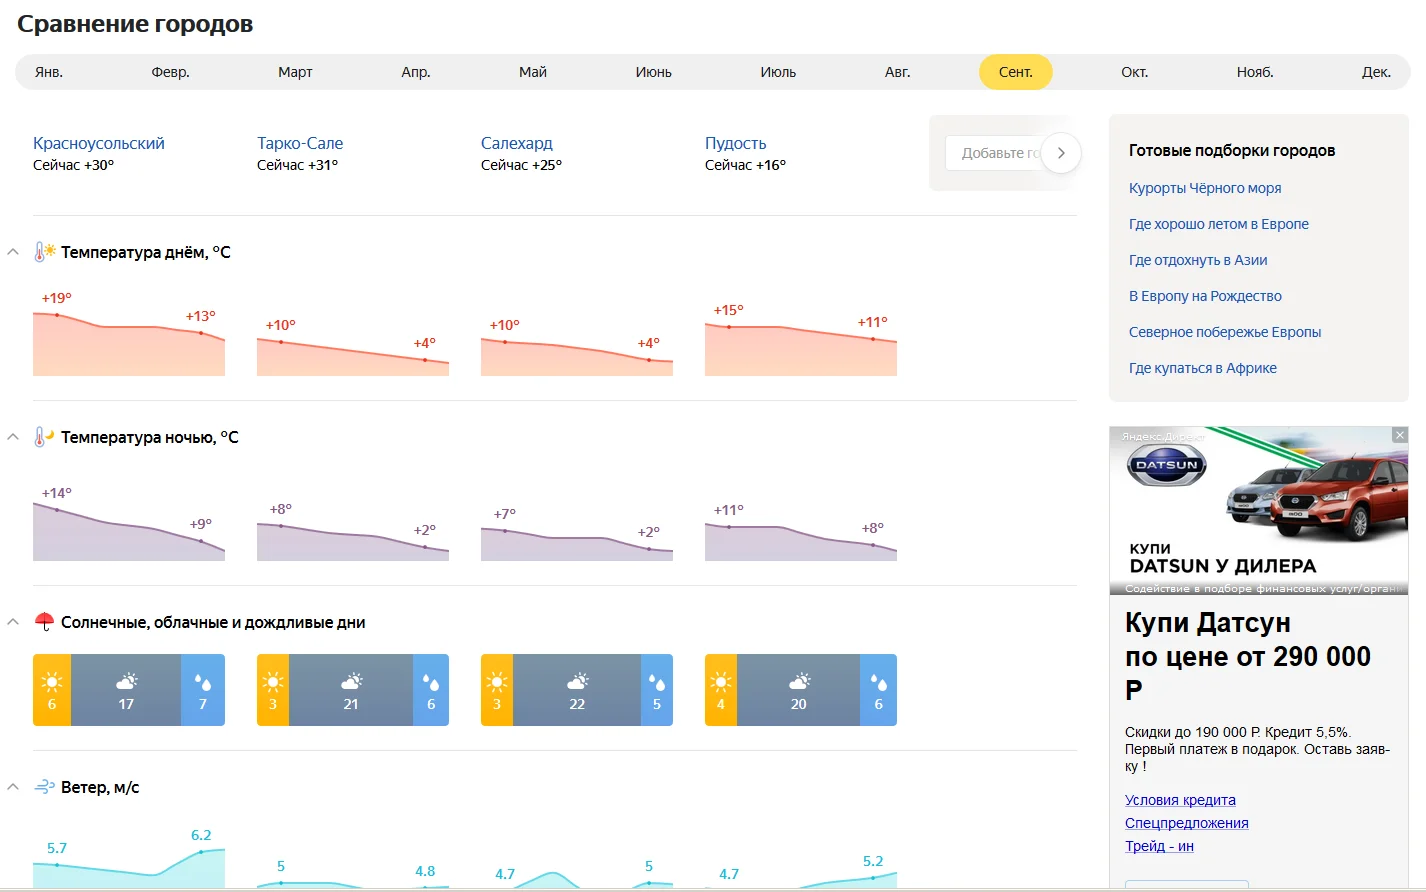1426x892 pixels.
Task: Collapse the Ветер section chevron
Action: click(x=13, y=787)
